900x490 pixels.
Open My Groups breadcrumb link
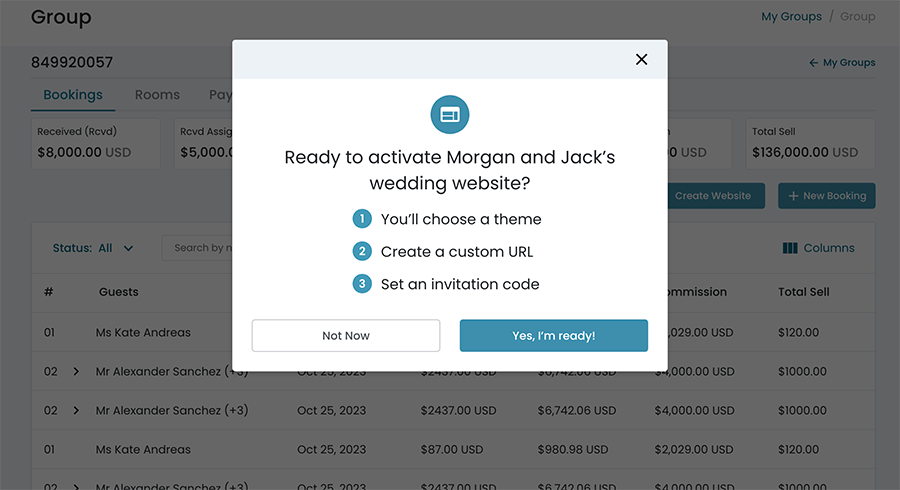pos(791,17)
